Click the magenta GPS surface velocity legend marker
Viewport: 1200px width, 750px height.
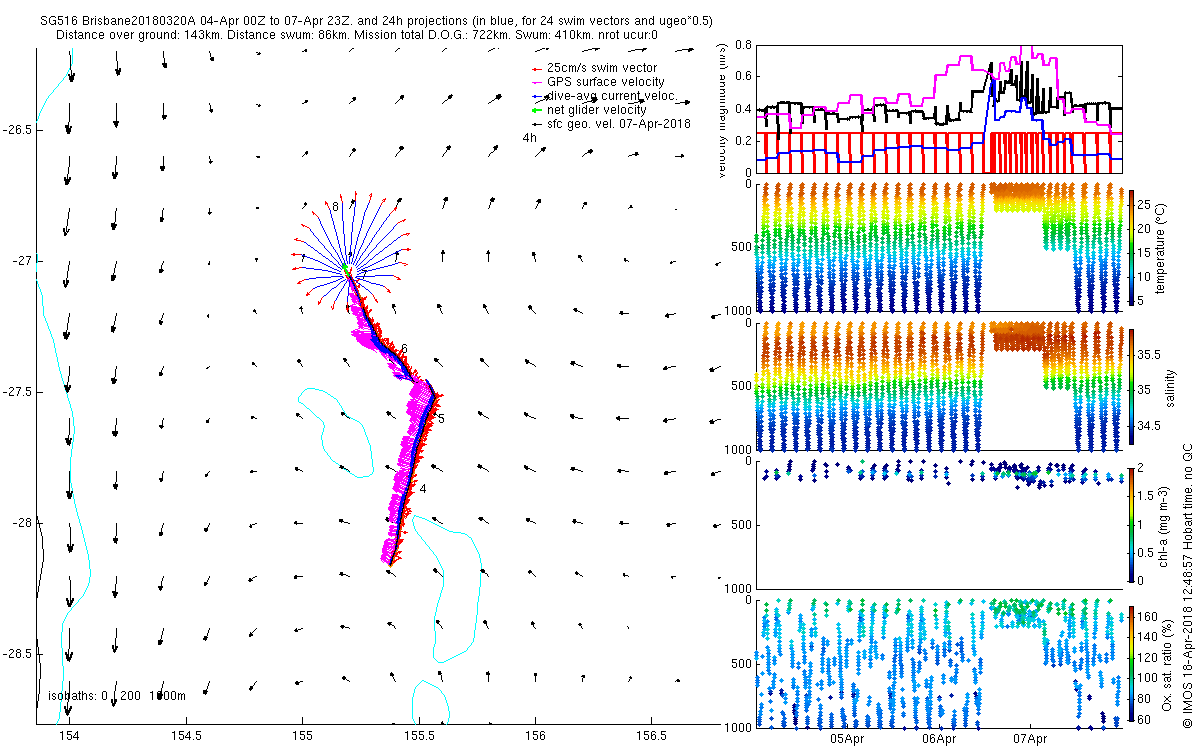pyautogui.click(x=536, y=82)
